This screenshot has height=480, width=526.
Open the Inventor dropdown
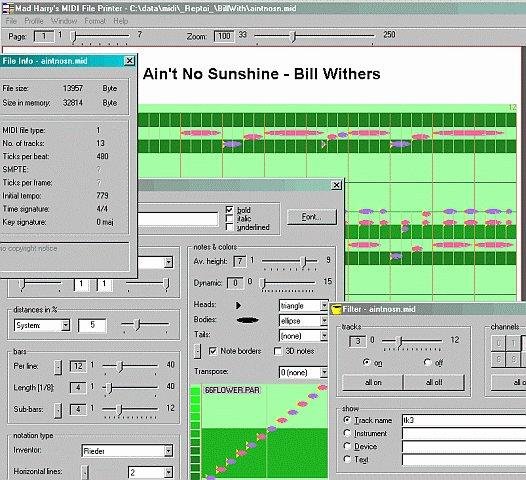coord(169,451)
